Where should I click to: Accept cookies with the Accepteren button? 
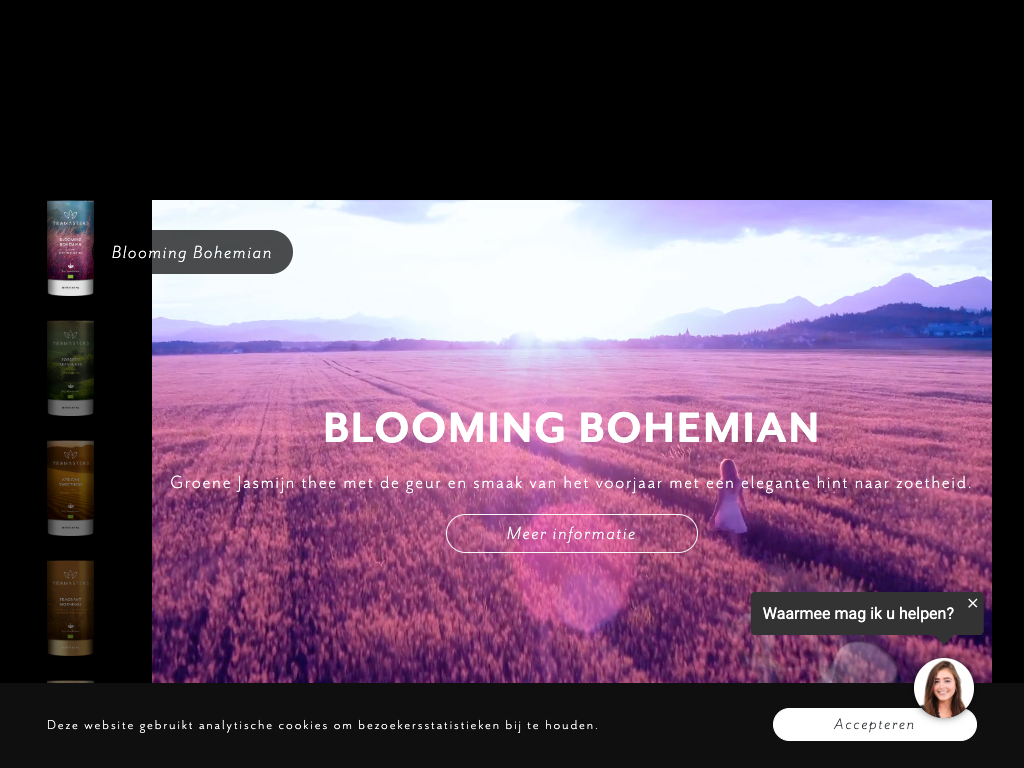point(874,724)
